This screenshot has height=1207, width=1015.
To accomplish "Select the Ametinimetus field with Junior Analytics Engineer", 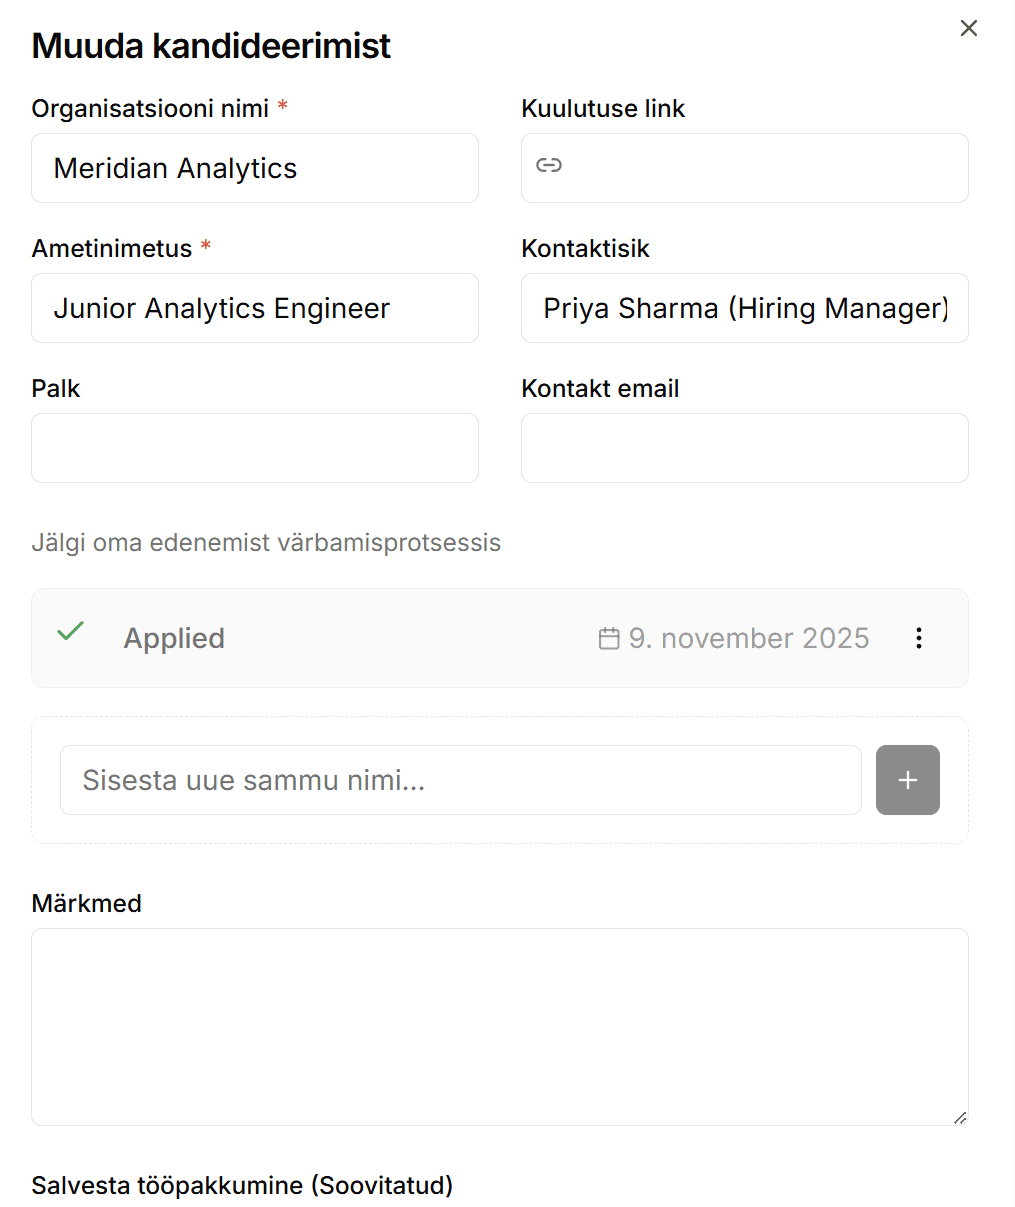I will pyautogui.click(x=254, y=308).
